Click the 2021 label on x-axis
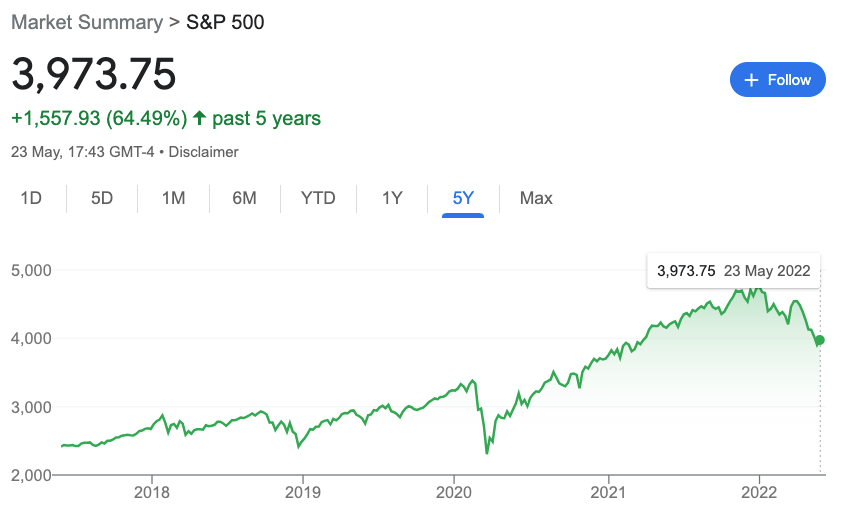The width and height of the screenshot is (843, 516). click(607, 491)
